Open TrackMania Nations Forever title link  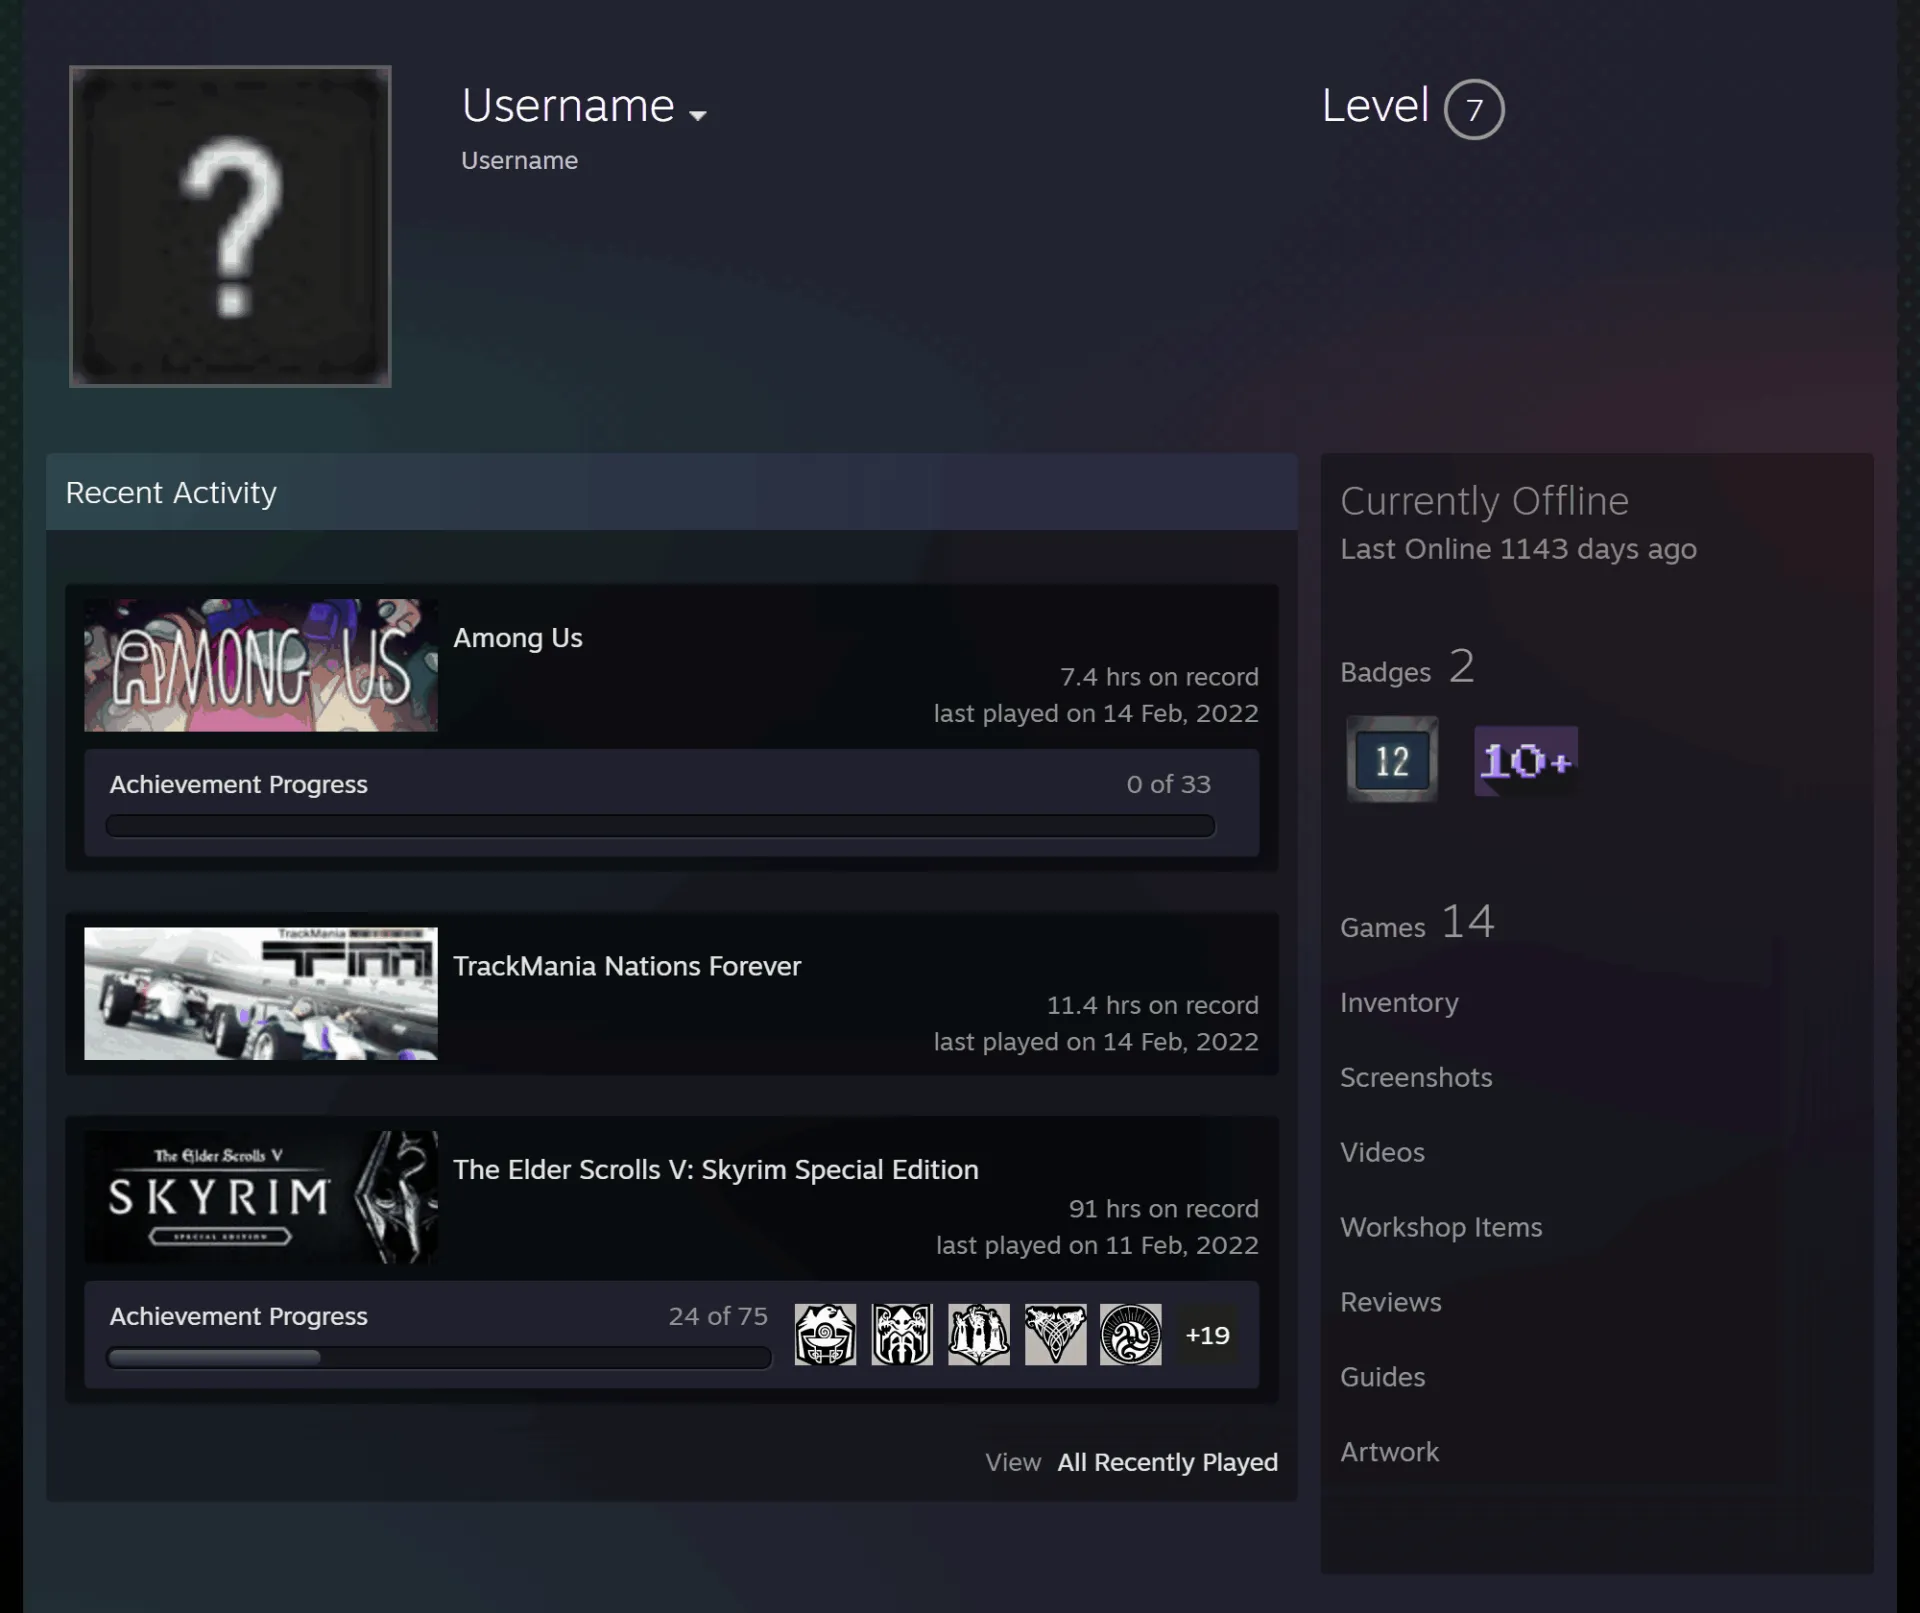tap(627, 966)
